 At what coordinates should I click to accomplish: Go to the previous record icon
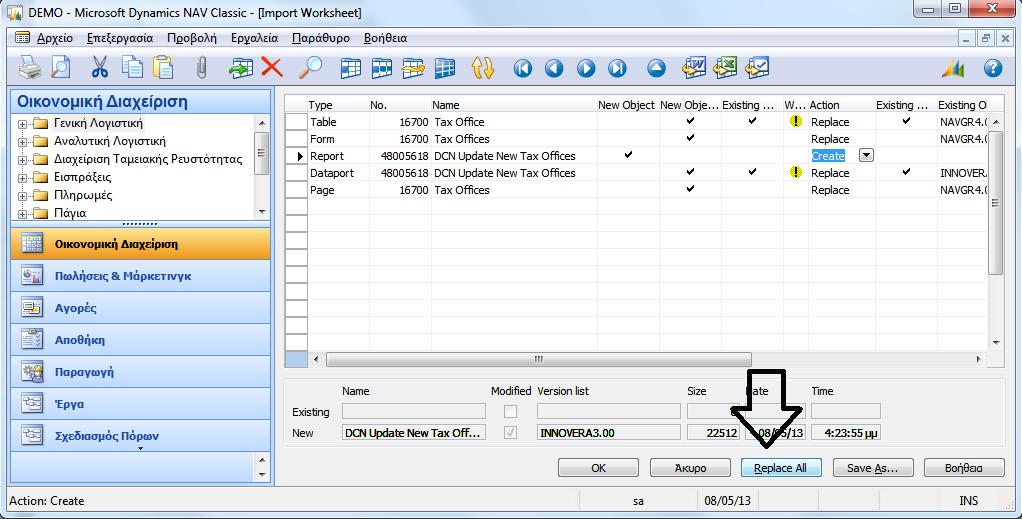(554, 68)
